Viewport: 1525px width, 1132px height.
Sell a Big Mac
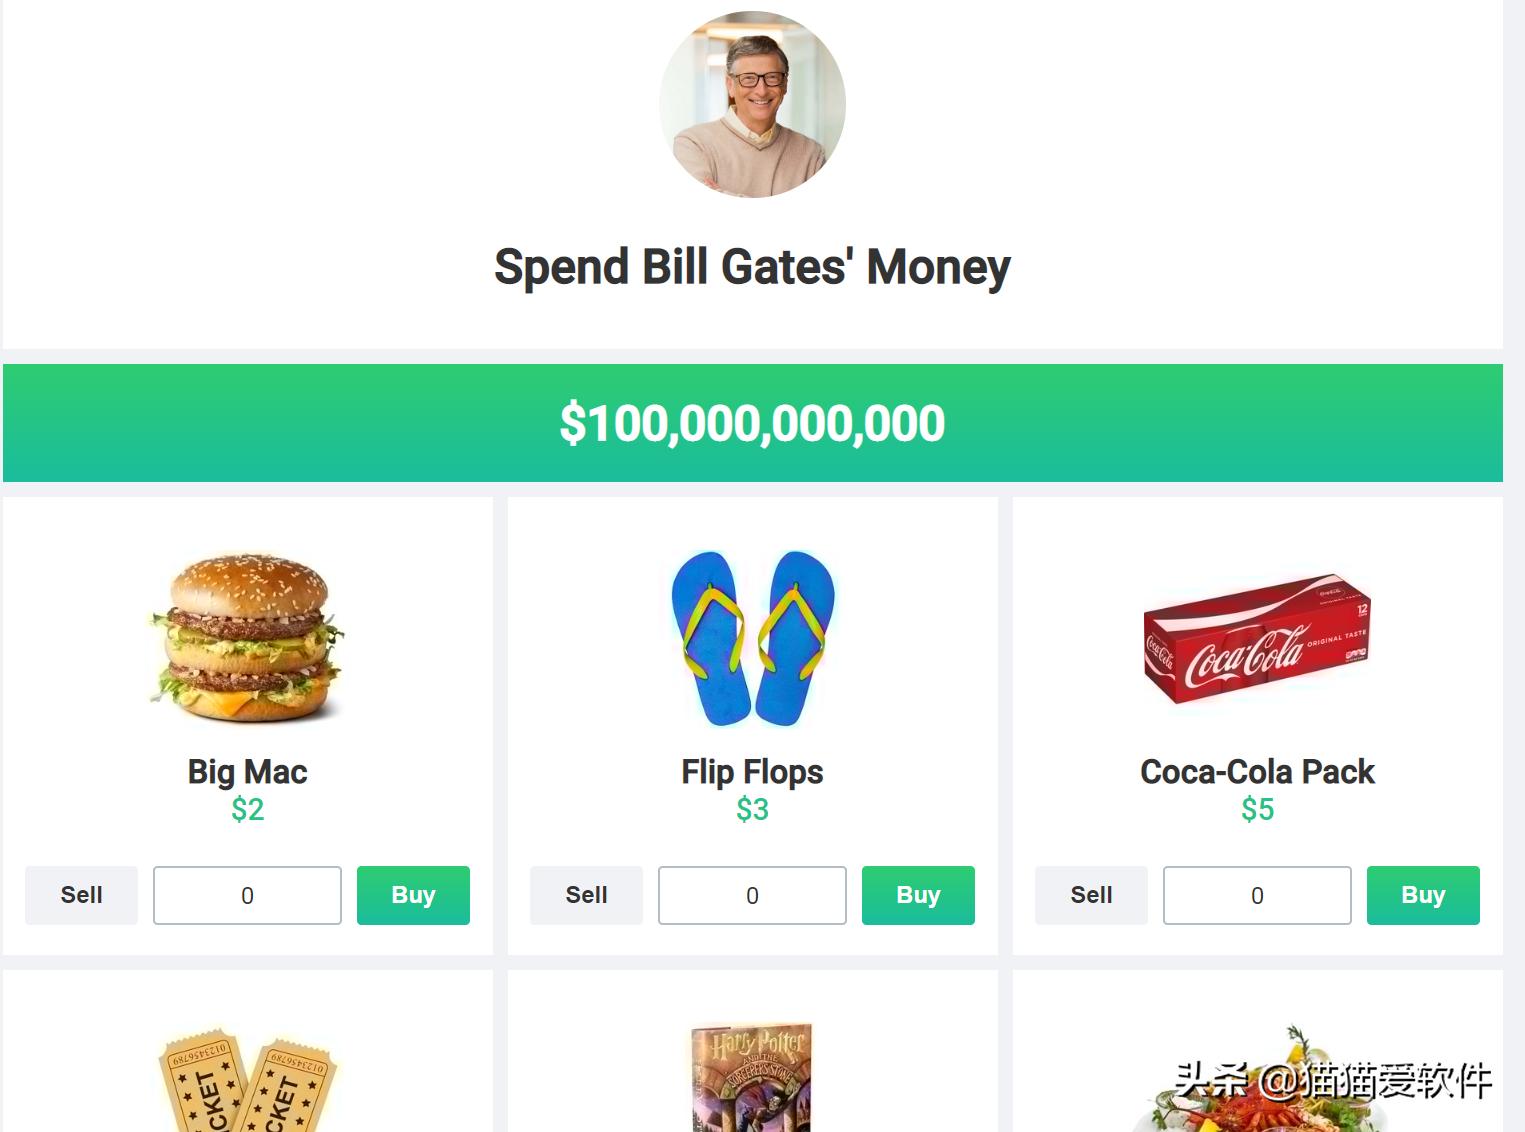81,895
